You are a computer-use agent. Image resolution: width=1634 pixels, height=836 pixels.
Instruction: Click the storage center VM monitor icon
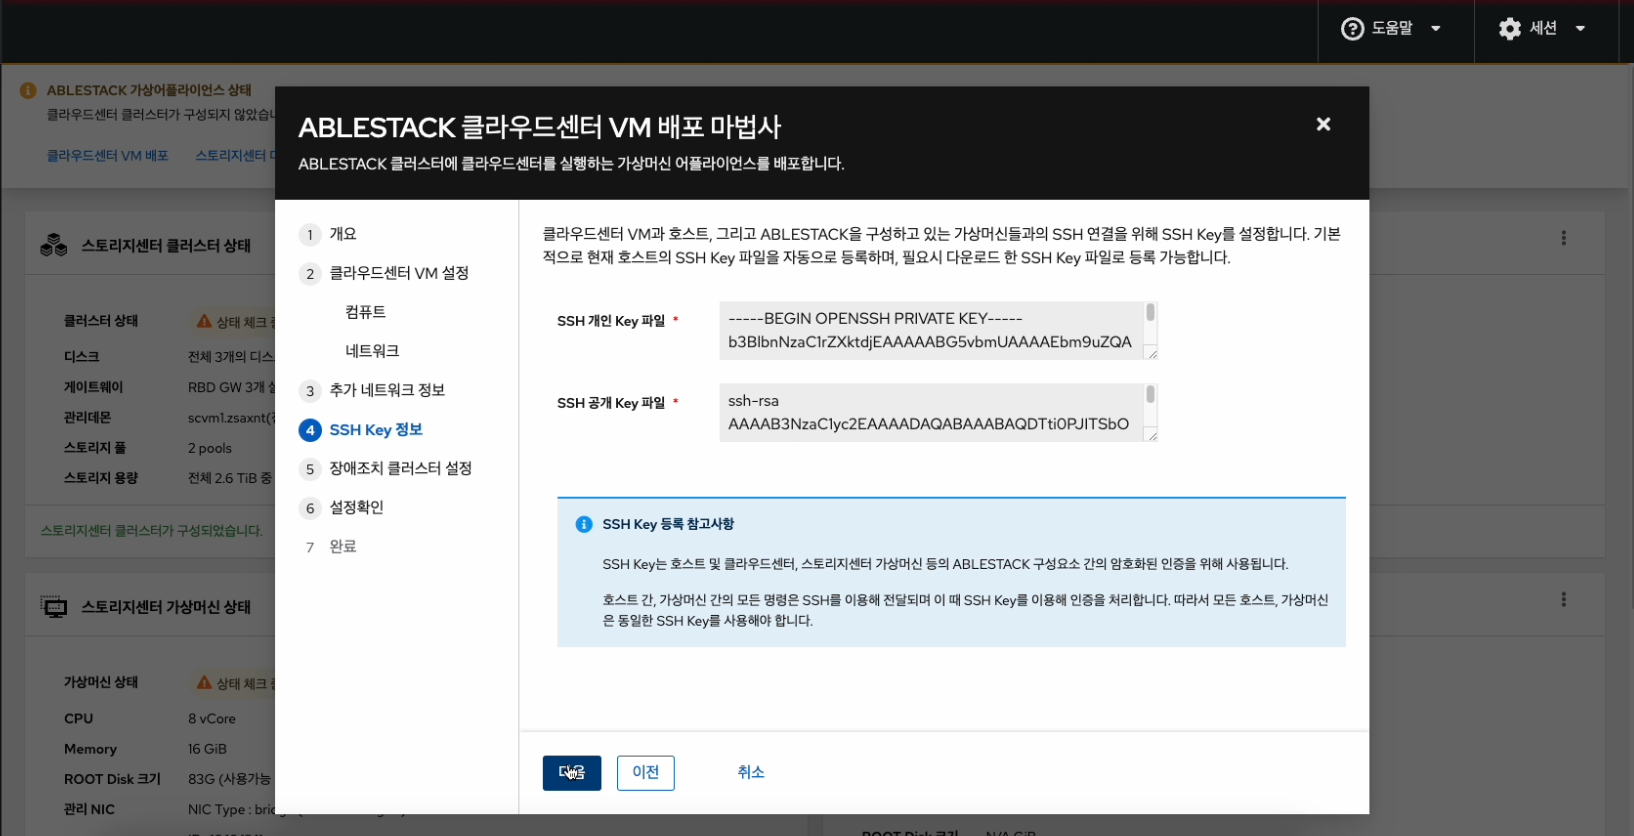pos(54,606)
